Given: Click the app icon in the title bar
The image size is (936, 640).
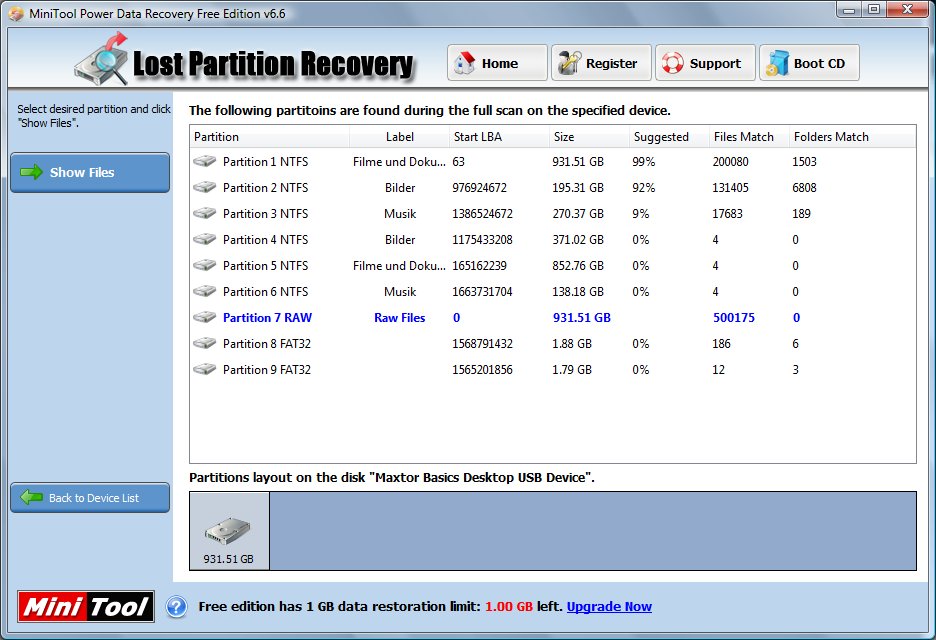Looking at the screenshot, I should pos(16,13).
